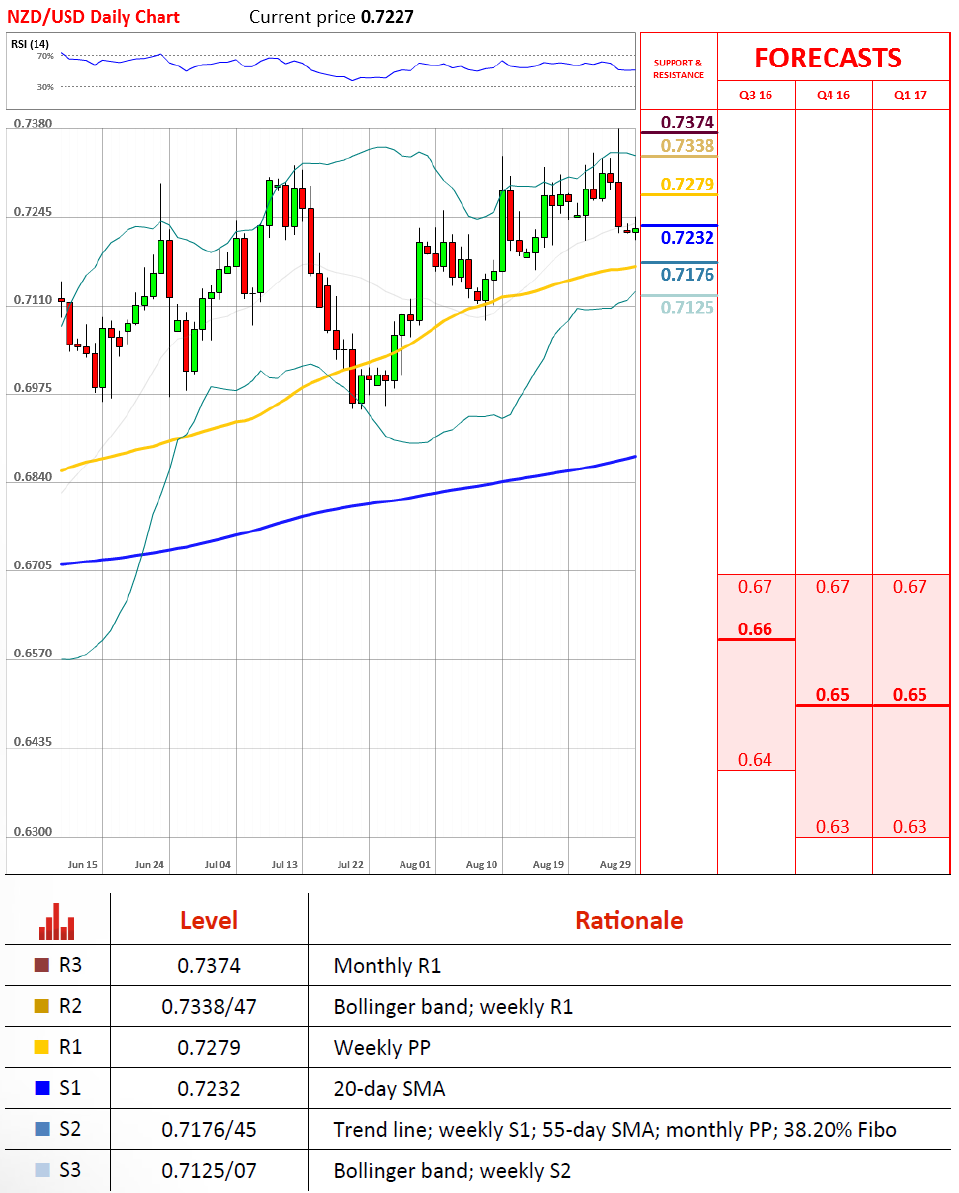Click the FORECASTS heading
959x1193 pixels.
(x=827, y=58)
